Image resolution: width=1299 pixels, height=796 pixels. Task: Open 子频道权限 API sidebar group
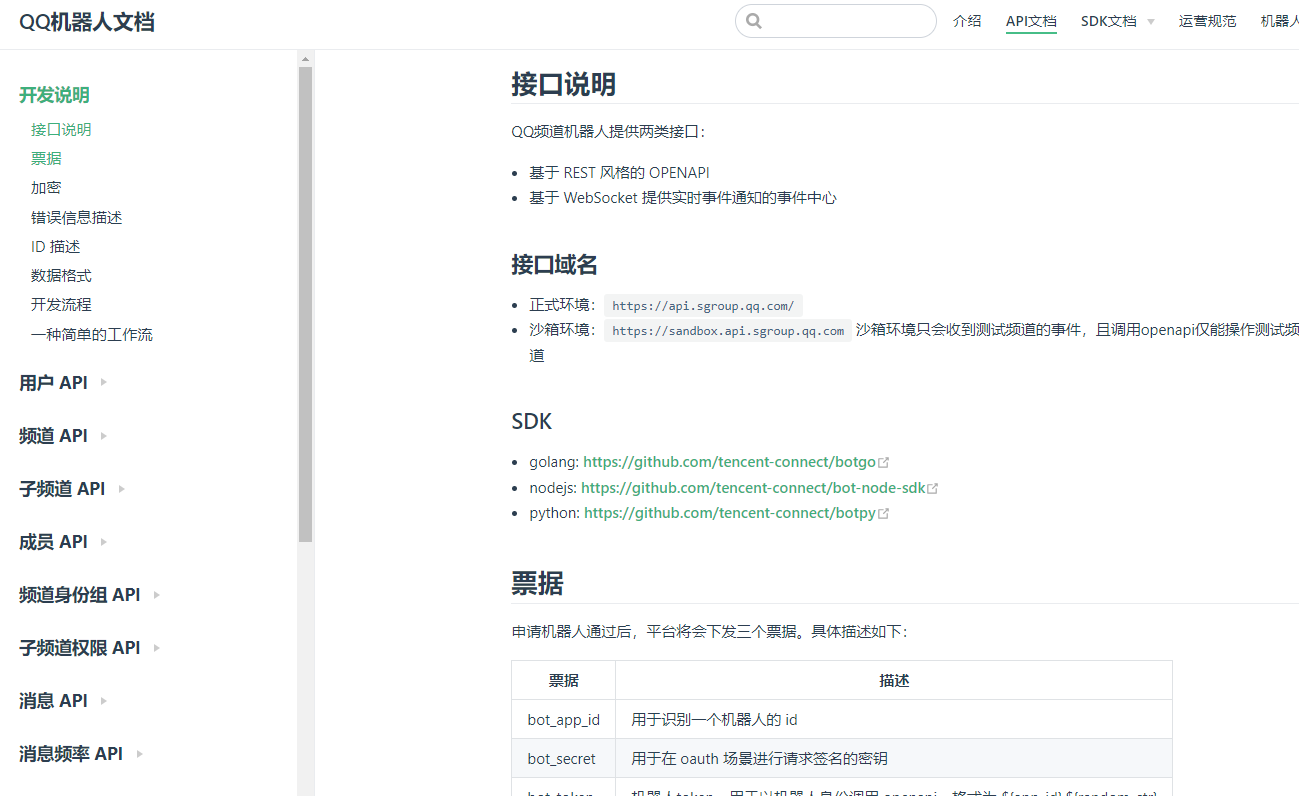(x=80, y=647)
